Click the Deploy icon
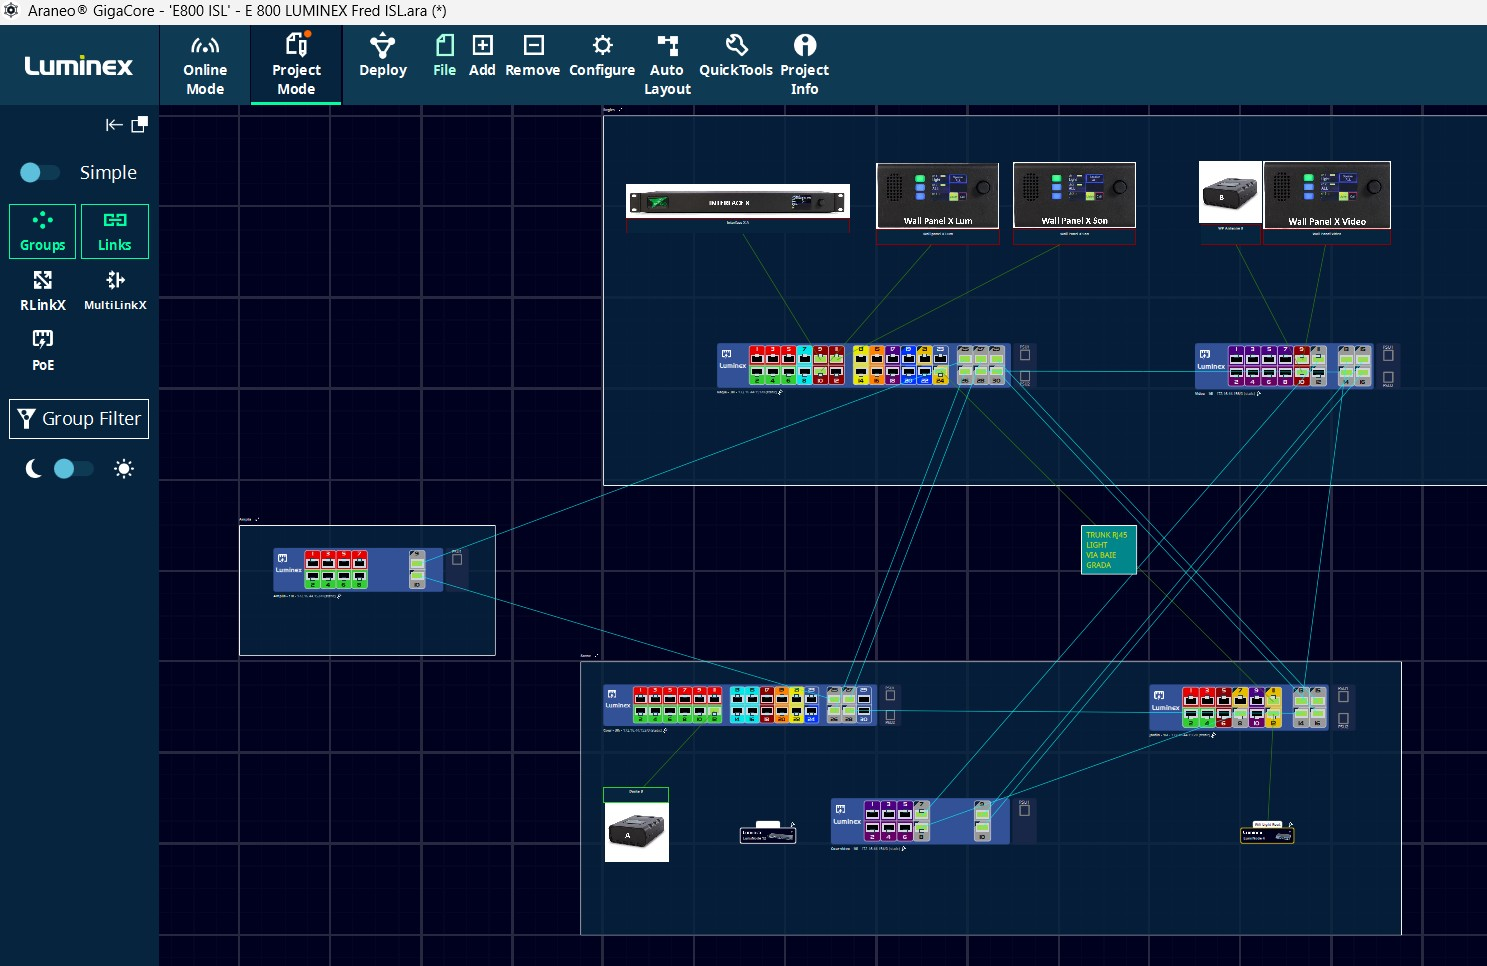The width and height of the screenshot is (1487, 966). pyautogui.click(x=383, y=56)
